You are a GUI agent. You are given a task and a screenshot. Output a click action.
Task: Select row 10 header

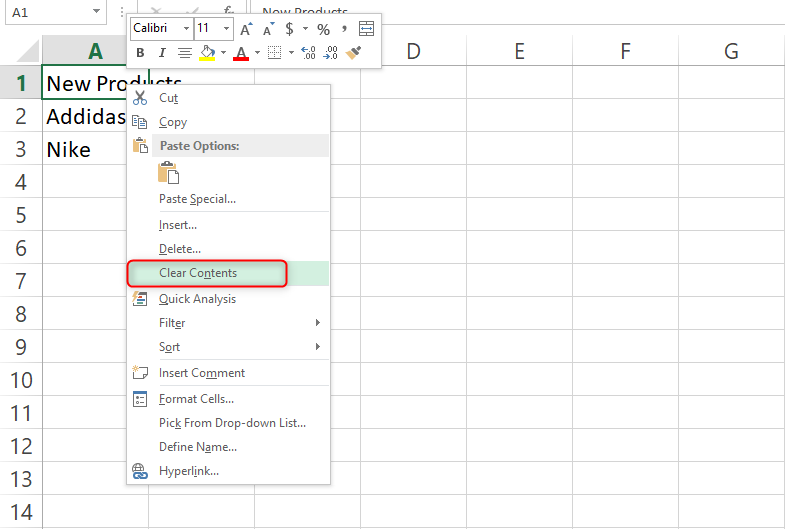click(21, 380)
